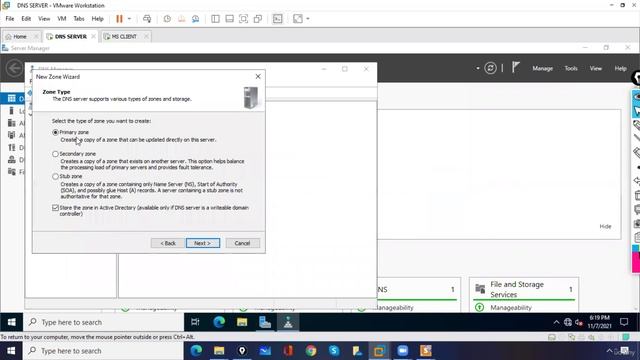Open the guest notification center icon
The height and width of the screenshot is (360, 640).
(x=624, y=322)
